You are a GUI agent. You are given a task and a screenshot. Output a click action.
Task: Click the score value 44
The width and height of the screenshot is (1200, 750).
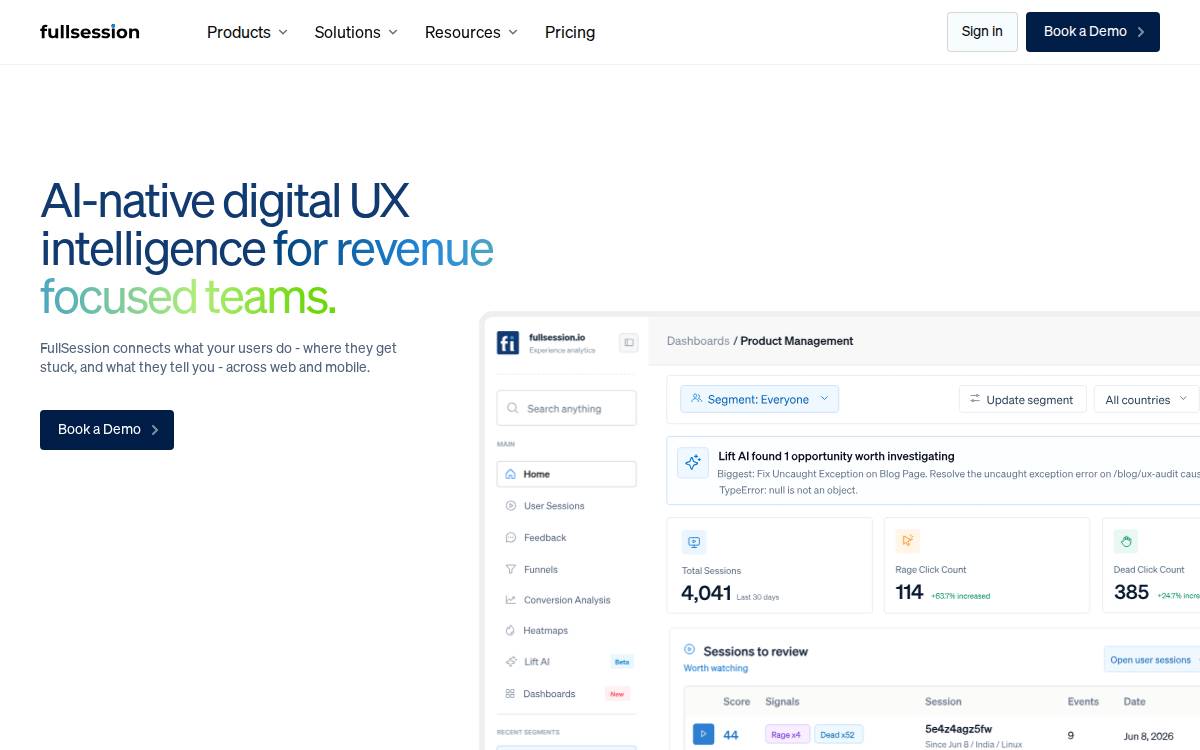(731, 735)
